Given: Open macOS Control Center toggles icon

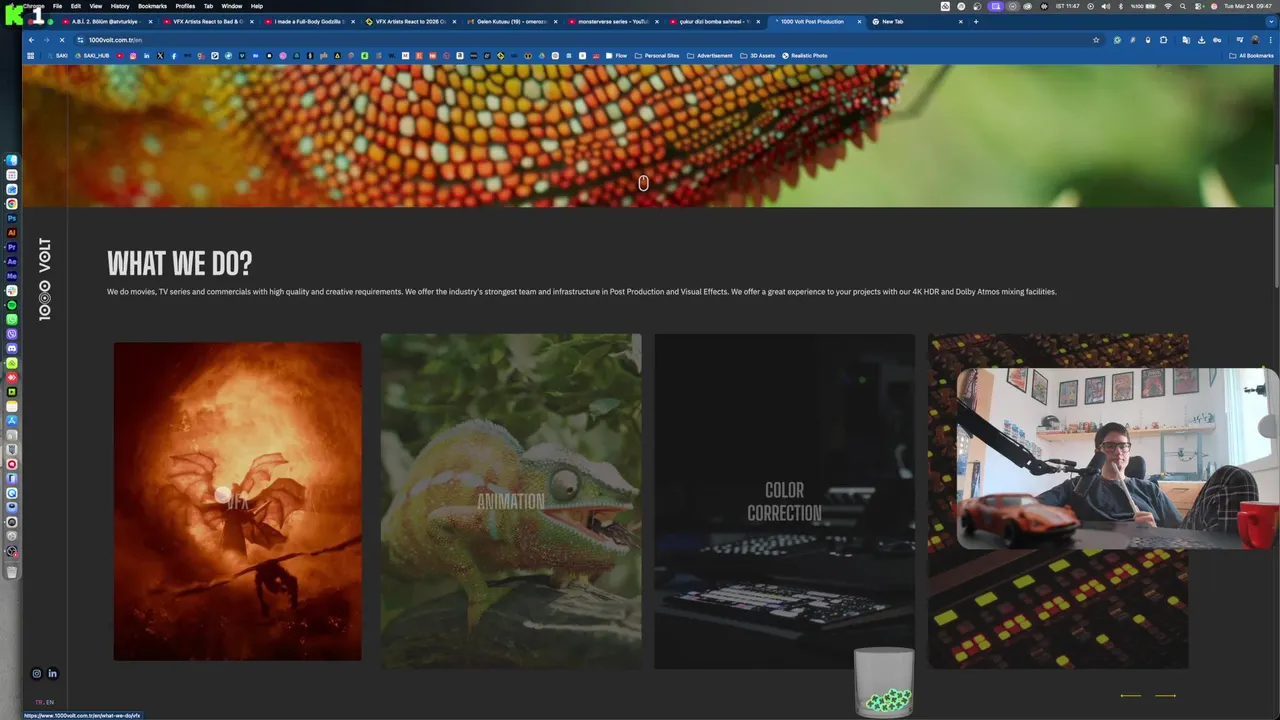Looking at the screenshot, I should click(1199, 6).
